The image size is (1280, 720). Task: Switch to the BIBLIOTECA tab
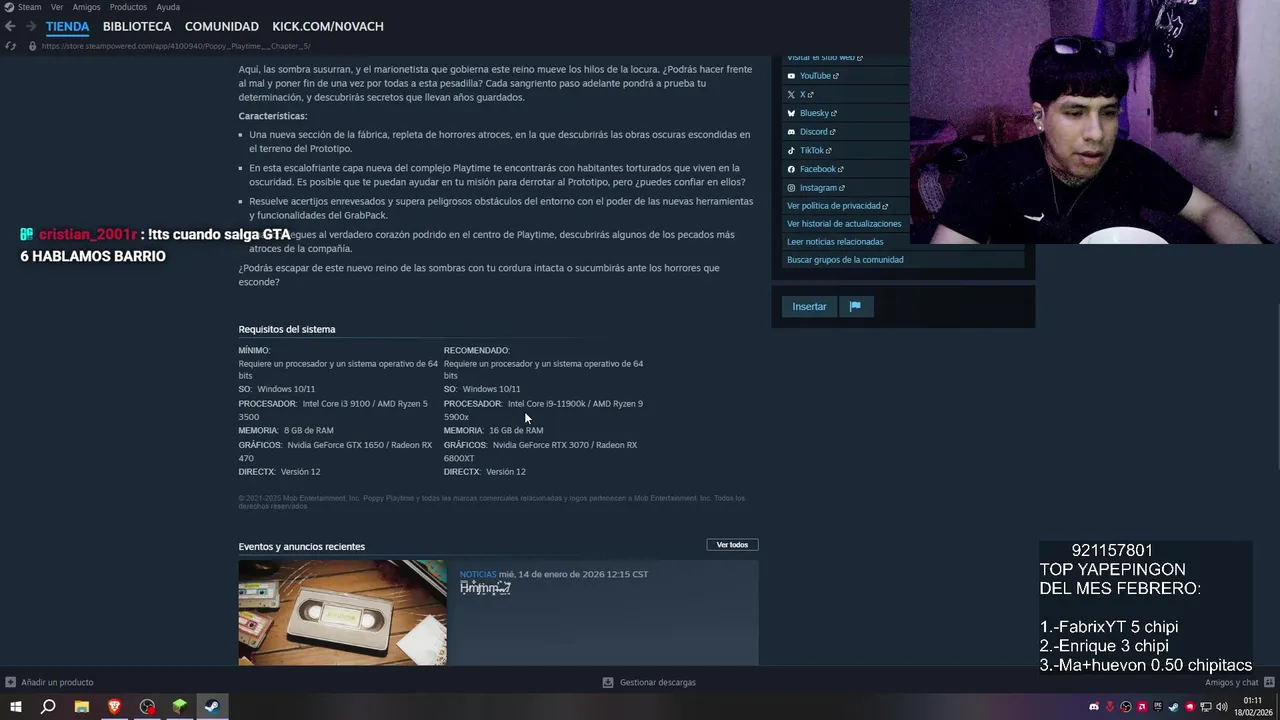tap(137, 26)
